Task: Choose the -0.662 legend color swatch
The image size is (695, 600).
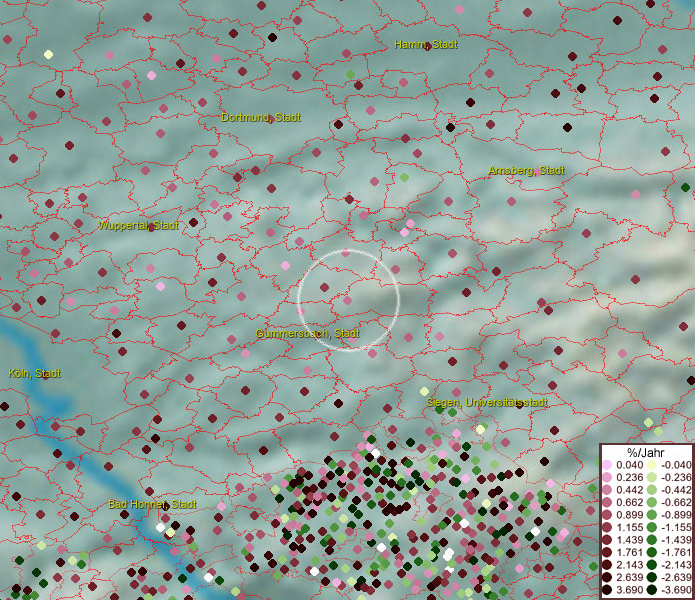Action: tap(652, 503)
